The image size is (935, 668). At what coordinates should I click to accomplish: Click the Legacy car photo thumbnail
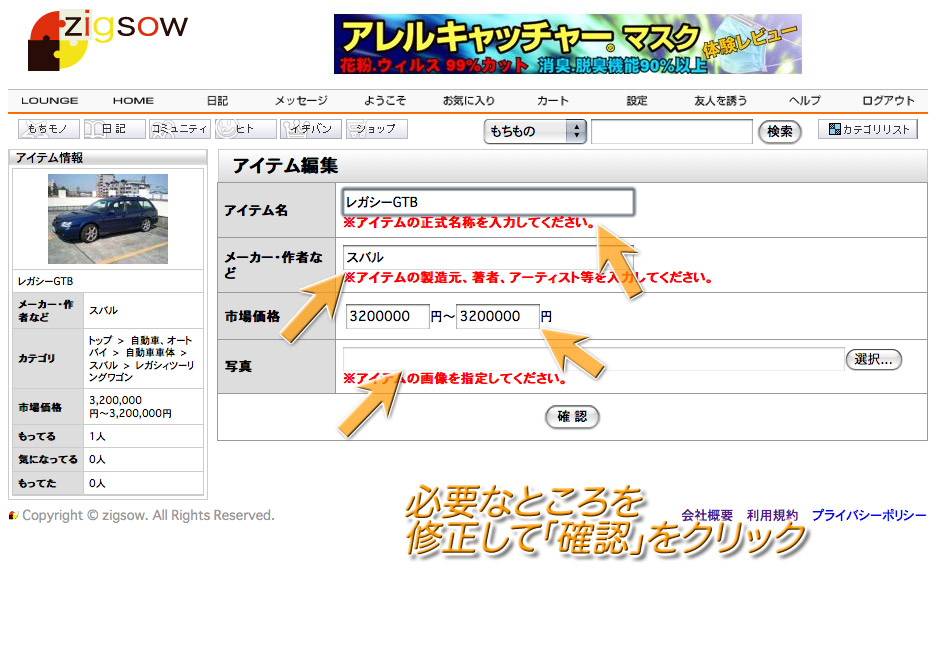point(108,219)
